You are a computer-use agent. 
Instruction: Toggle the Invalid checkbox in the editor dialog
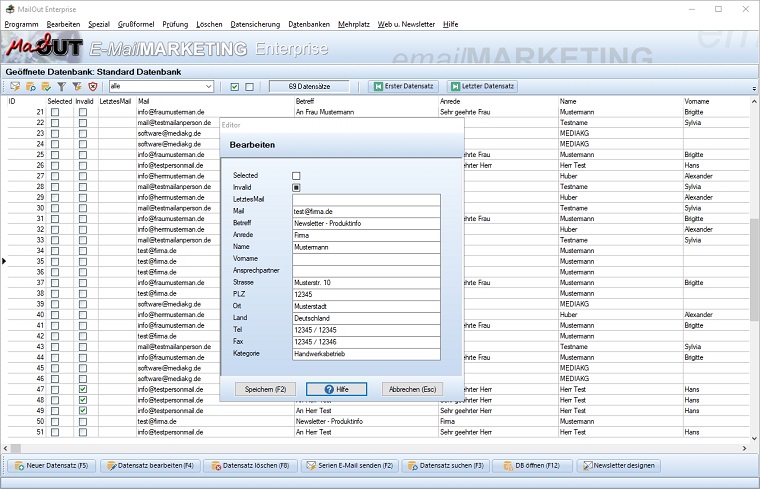(x=296, y=188)
